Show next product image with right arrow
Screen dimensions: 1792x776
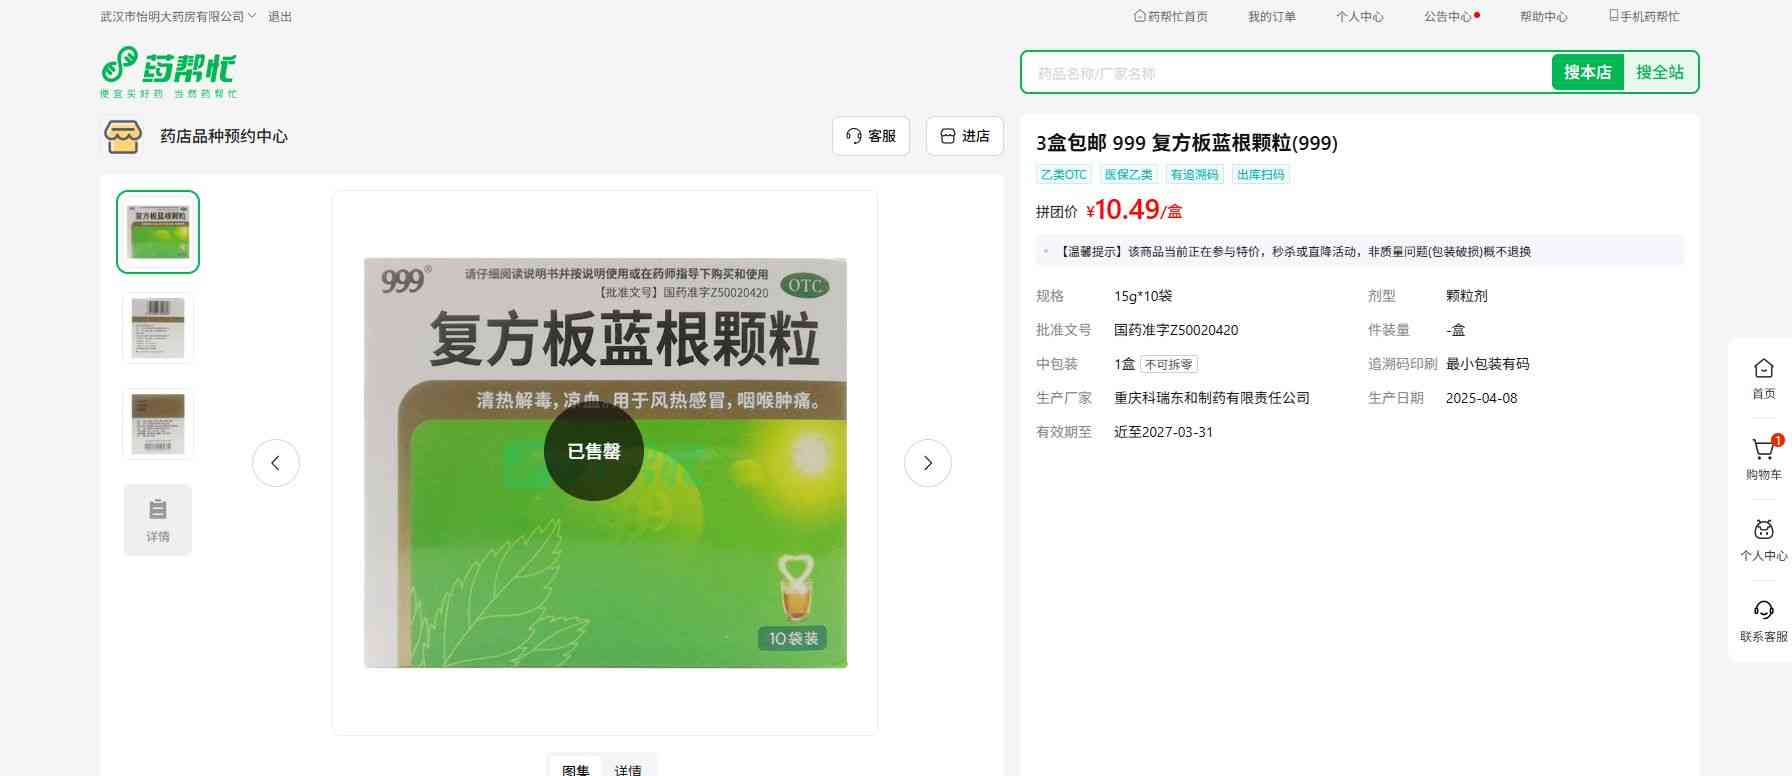click(x=927, y=463)
